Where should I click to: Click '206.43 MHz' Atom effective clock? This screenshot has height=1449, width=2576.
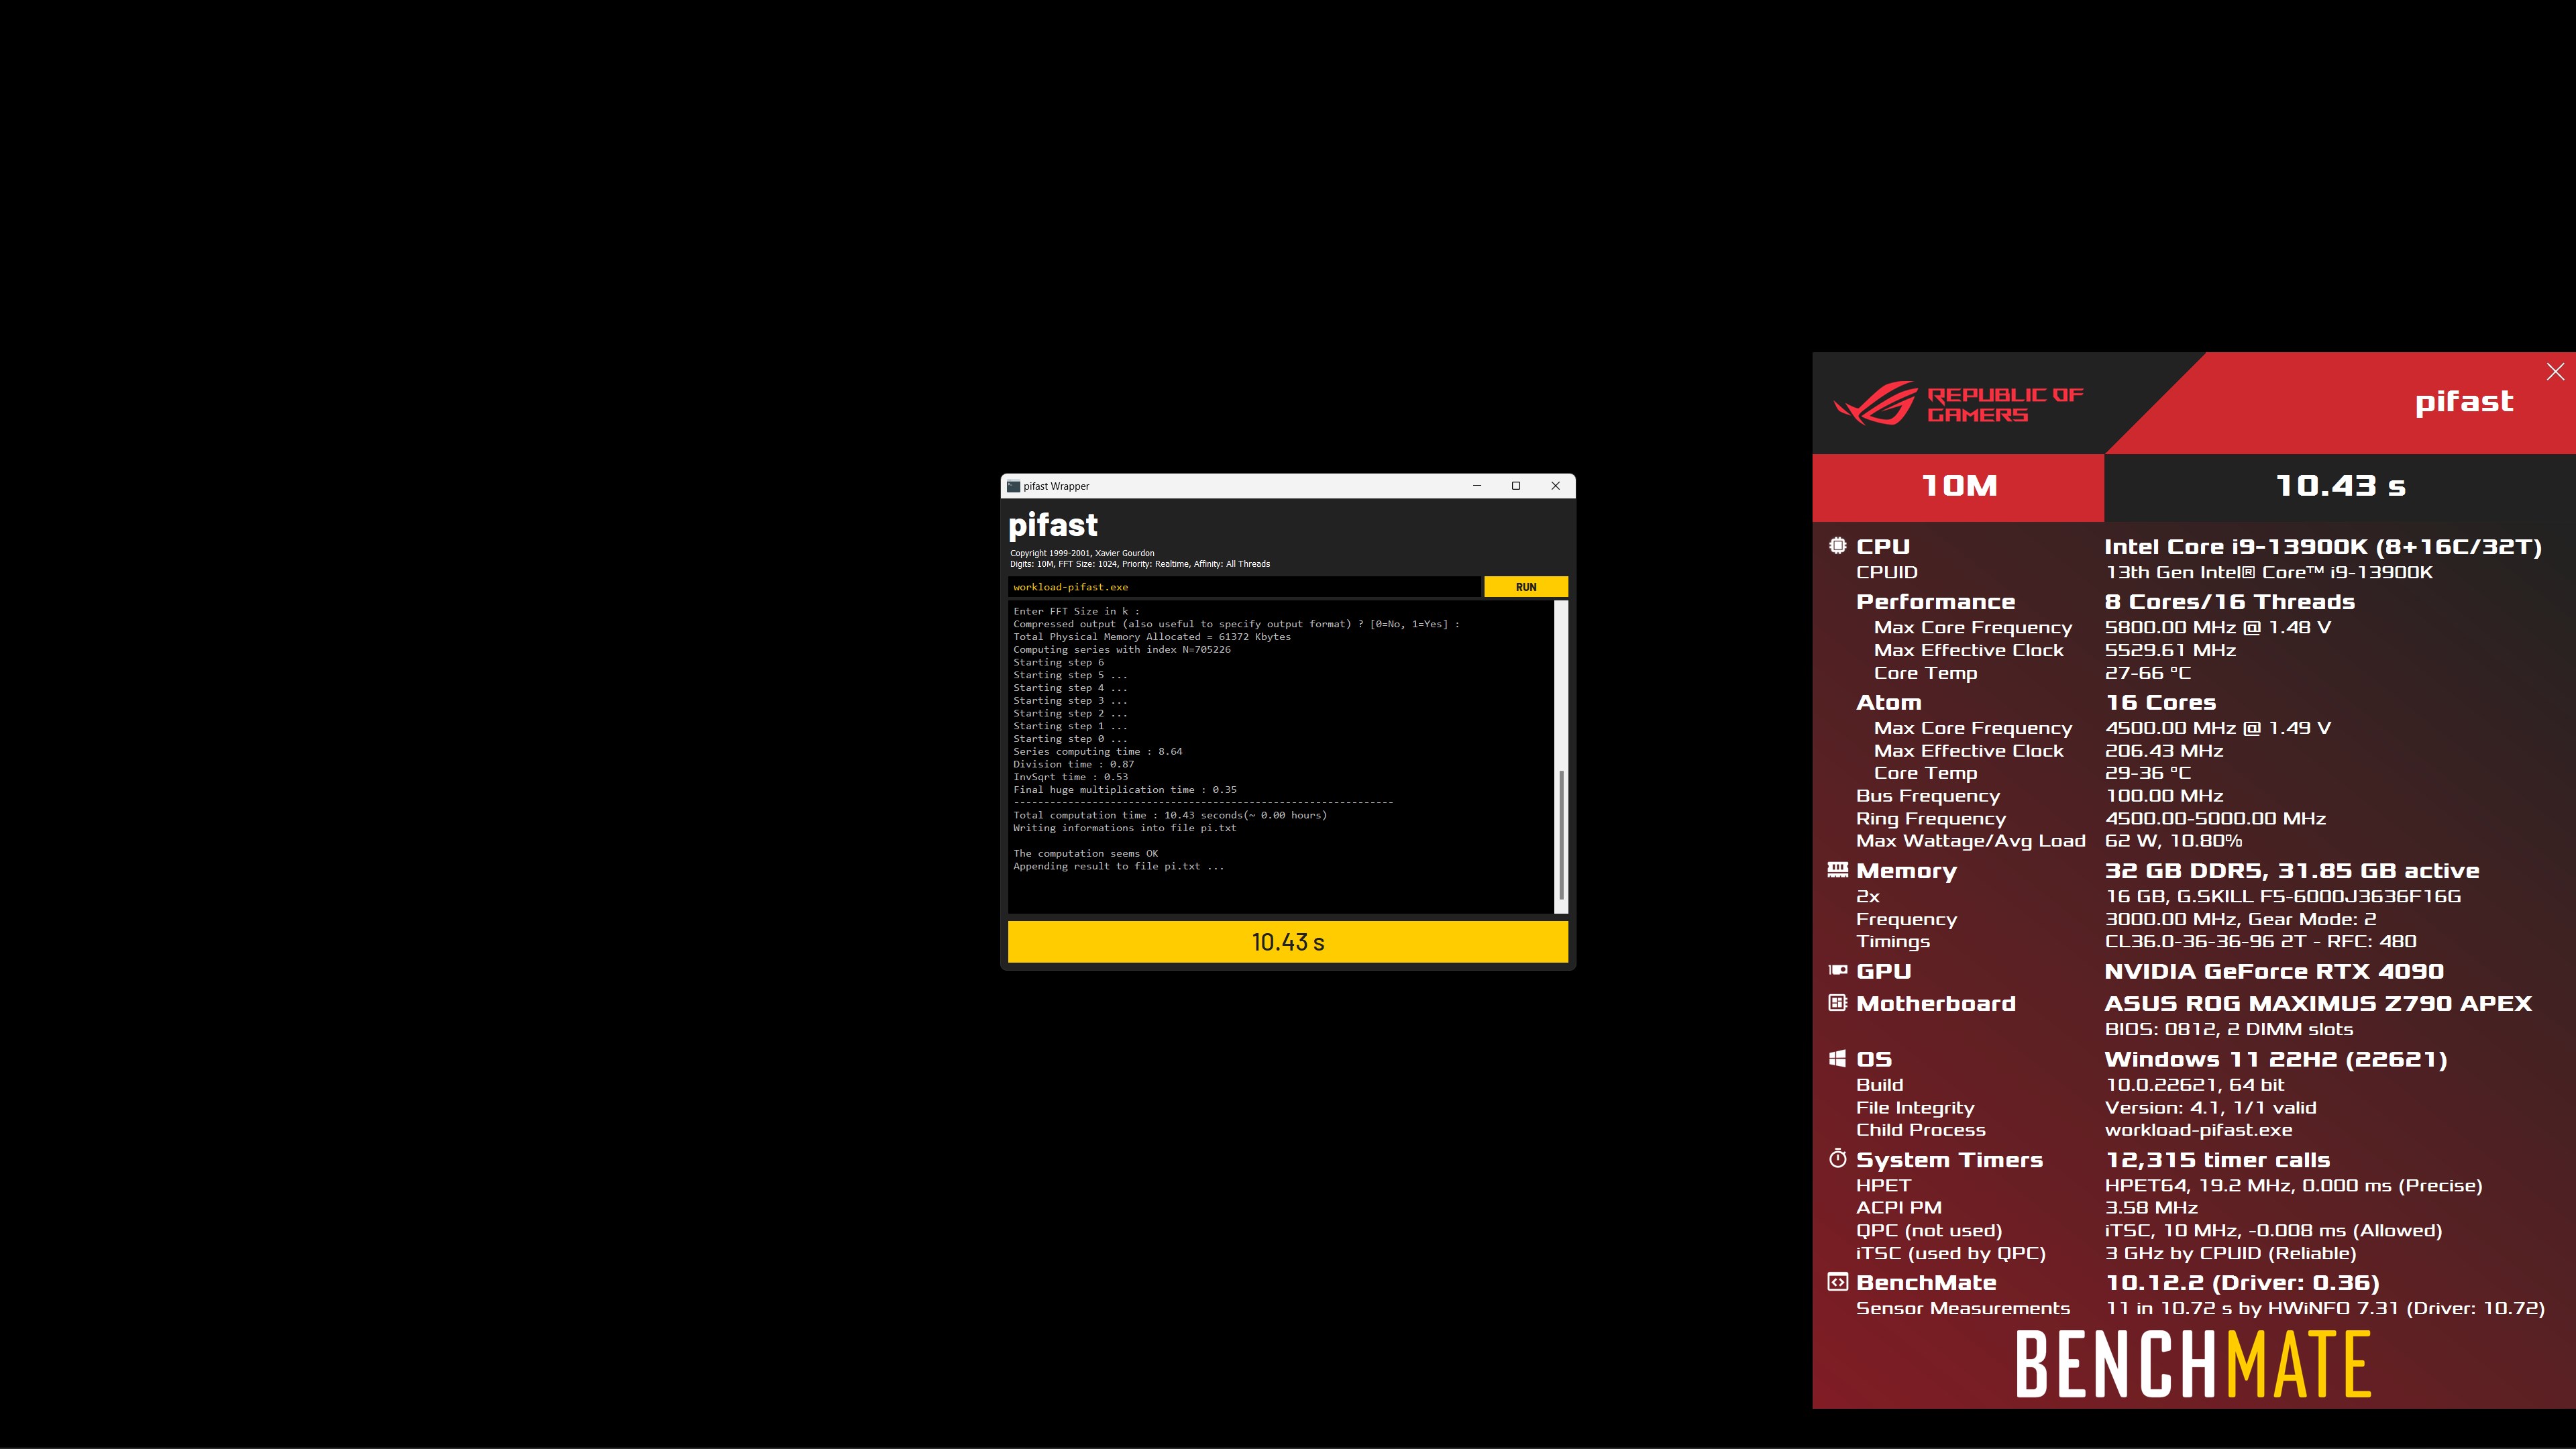tap(2163, 751)
